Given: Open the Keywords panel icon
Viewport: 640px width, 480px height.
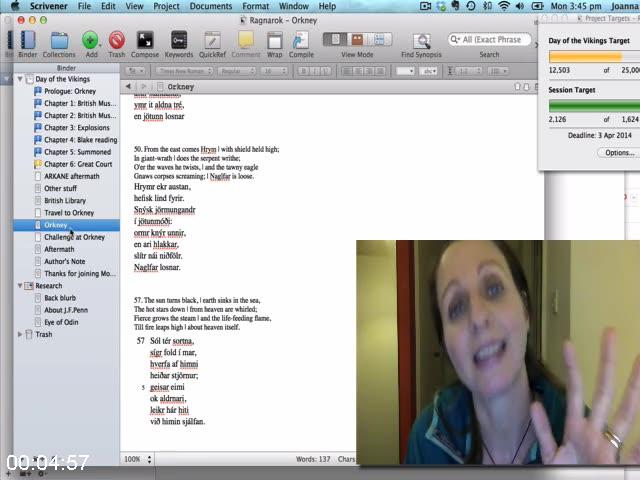Looking at the screenshot, I should pos(179,41).
